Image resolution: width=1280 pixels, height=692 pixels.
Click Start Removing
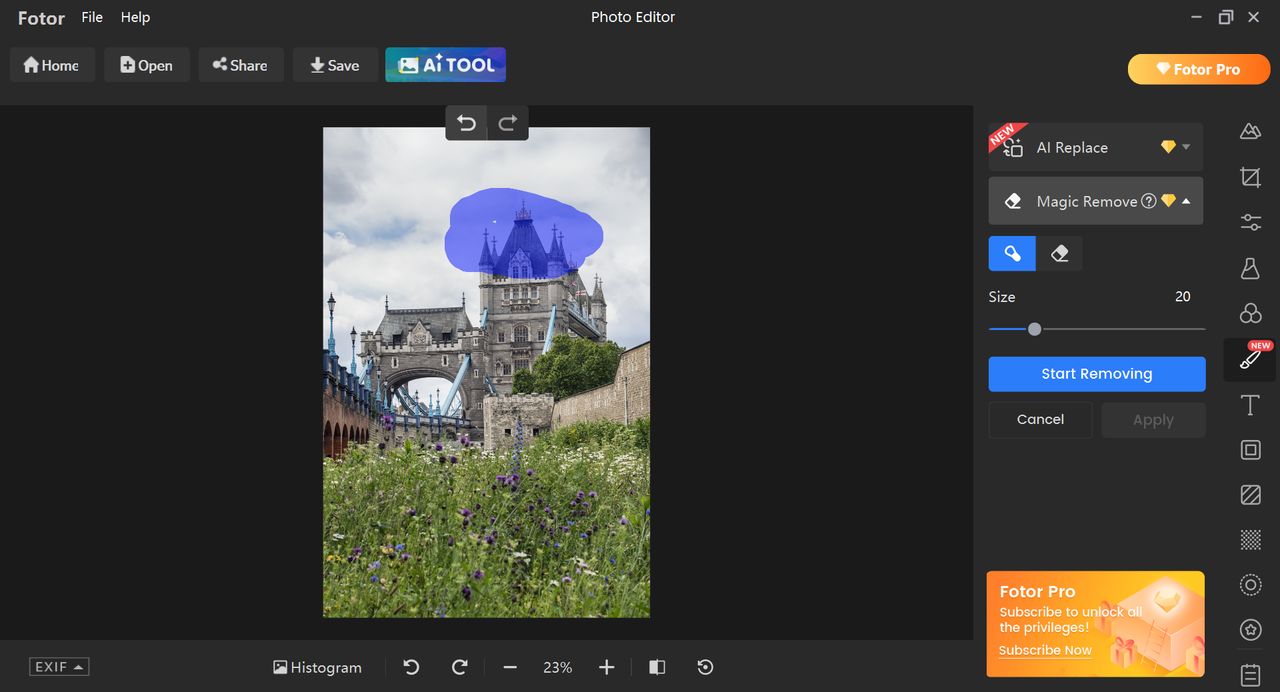pos(1097,374)
